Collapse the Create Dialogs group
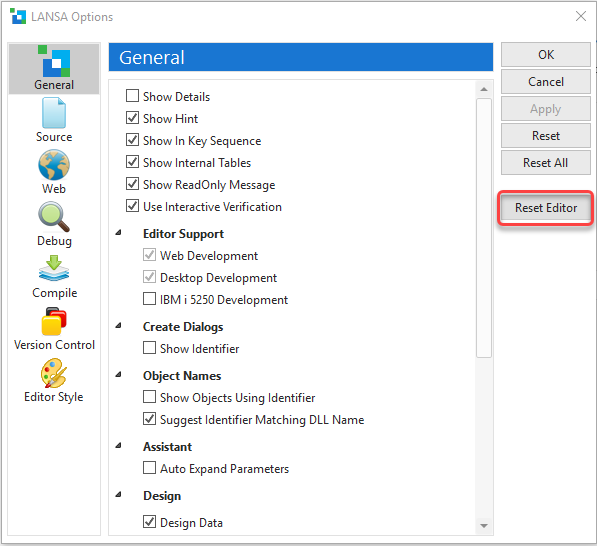Viewport: 597px width, 546px height. point(118,326)
